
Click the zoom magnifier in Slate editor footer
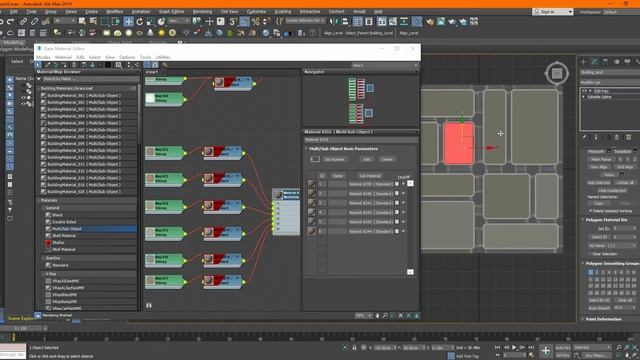pos(385,316)
